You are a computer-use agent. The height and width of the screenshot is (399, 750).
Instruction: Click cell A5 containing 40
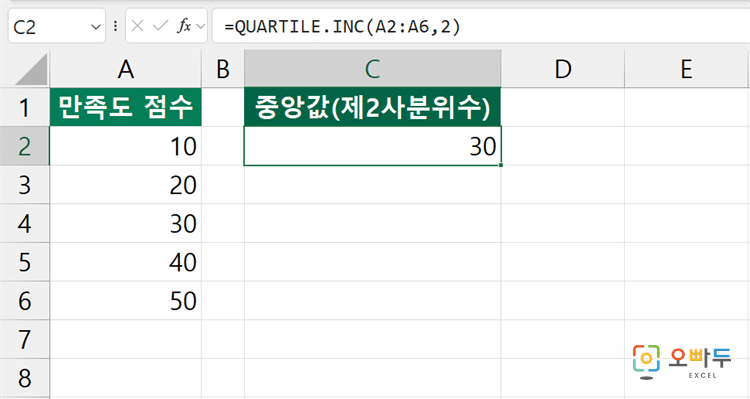coord(125,262)
